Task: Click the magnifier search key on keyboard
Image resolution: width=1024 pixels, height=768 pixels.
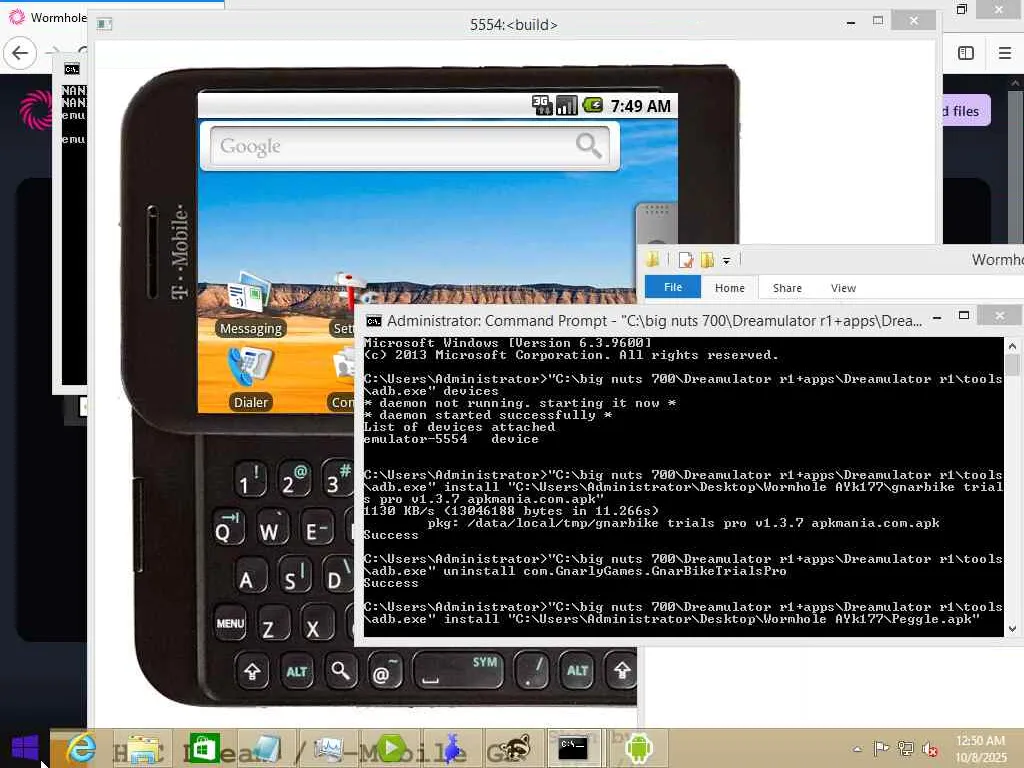Action: 340,670
